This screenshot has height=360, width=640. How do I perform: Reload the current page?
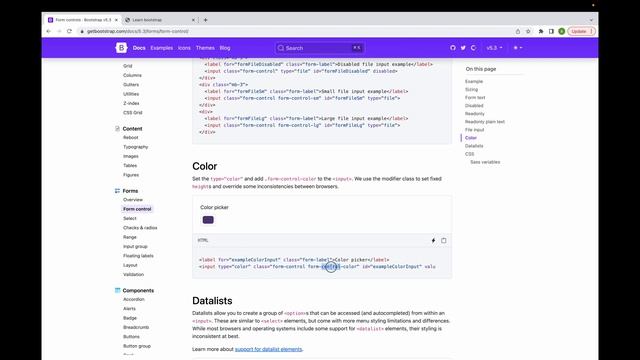click(x=69, y=31)
